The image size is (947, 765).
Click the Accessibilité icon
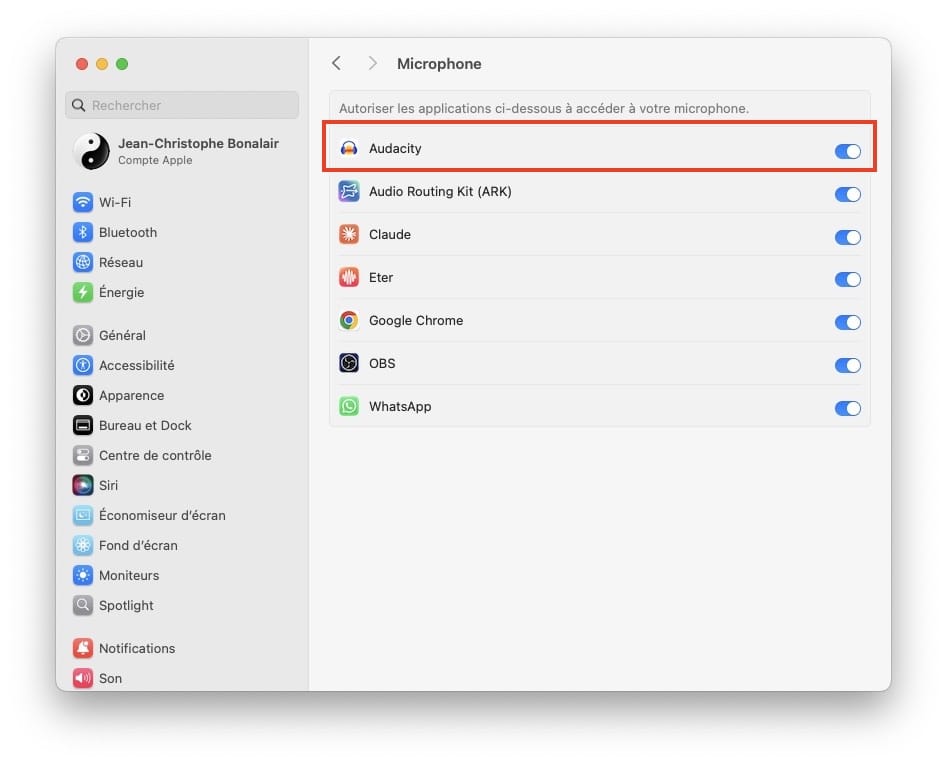(83, 365)
